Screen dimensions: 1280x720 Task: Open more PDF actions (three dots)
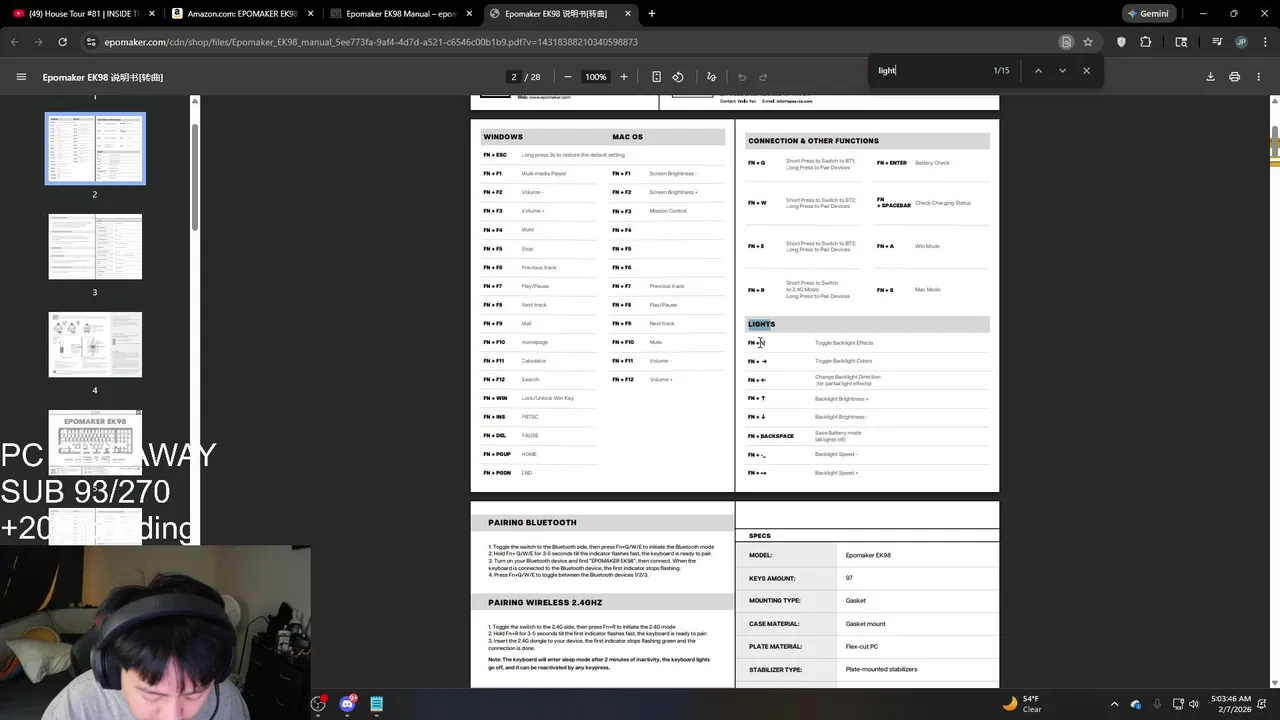click(1259, 77)
